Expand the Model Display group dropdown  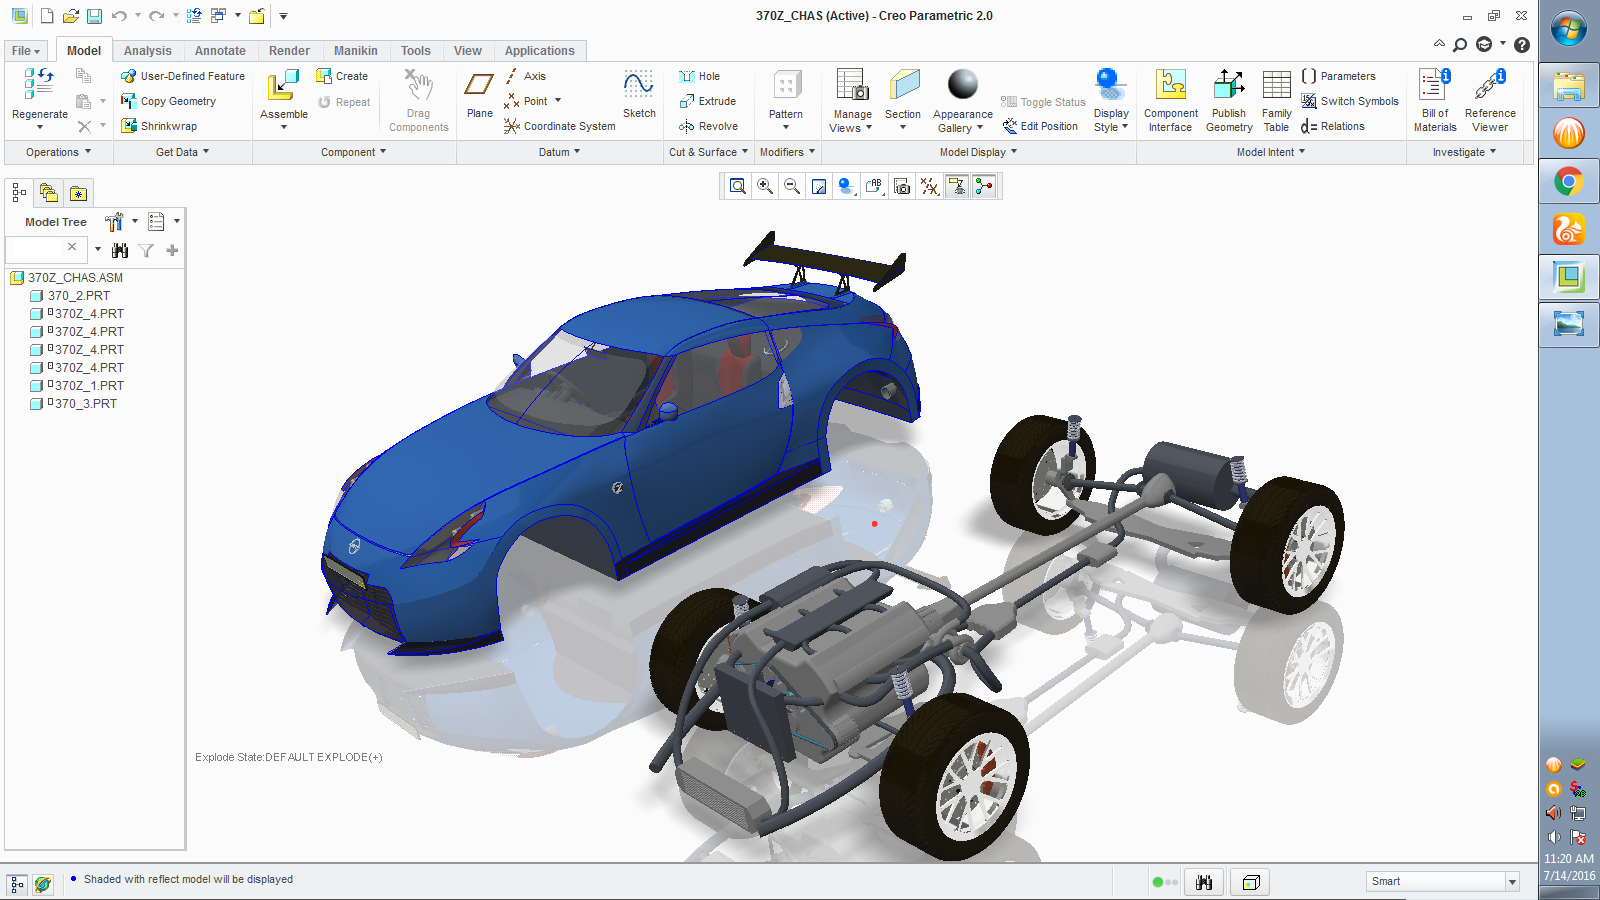(978, 152)
